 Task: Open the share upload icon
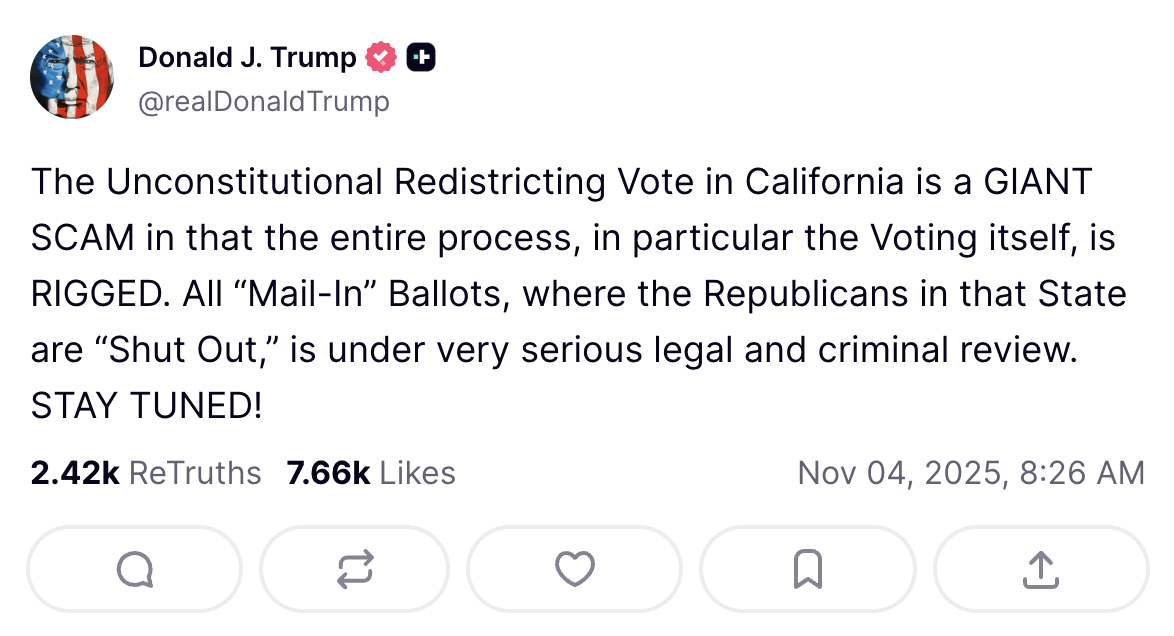tap(1040, 569)
